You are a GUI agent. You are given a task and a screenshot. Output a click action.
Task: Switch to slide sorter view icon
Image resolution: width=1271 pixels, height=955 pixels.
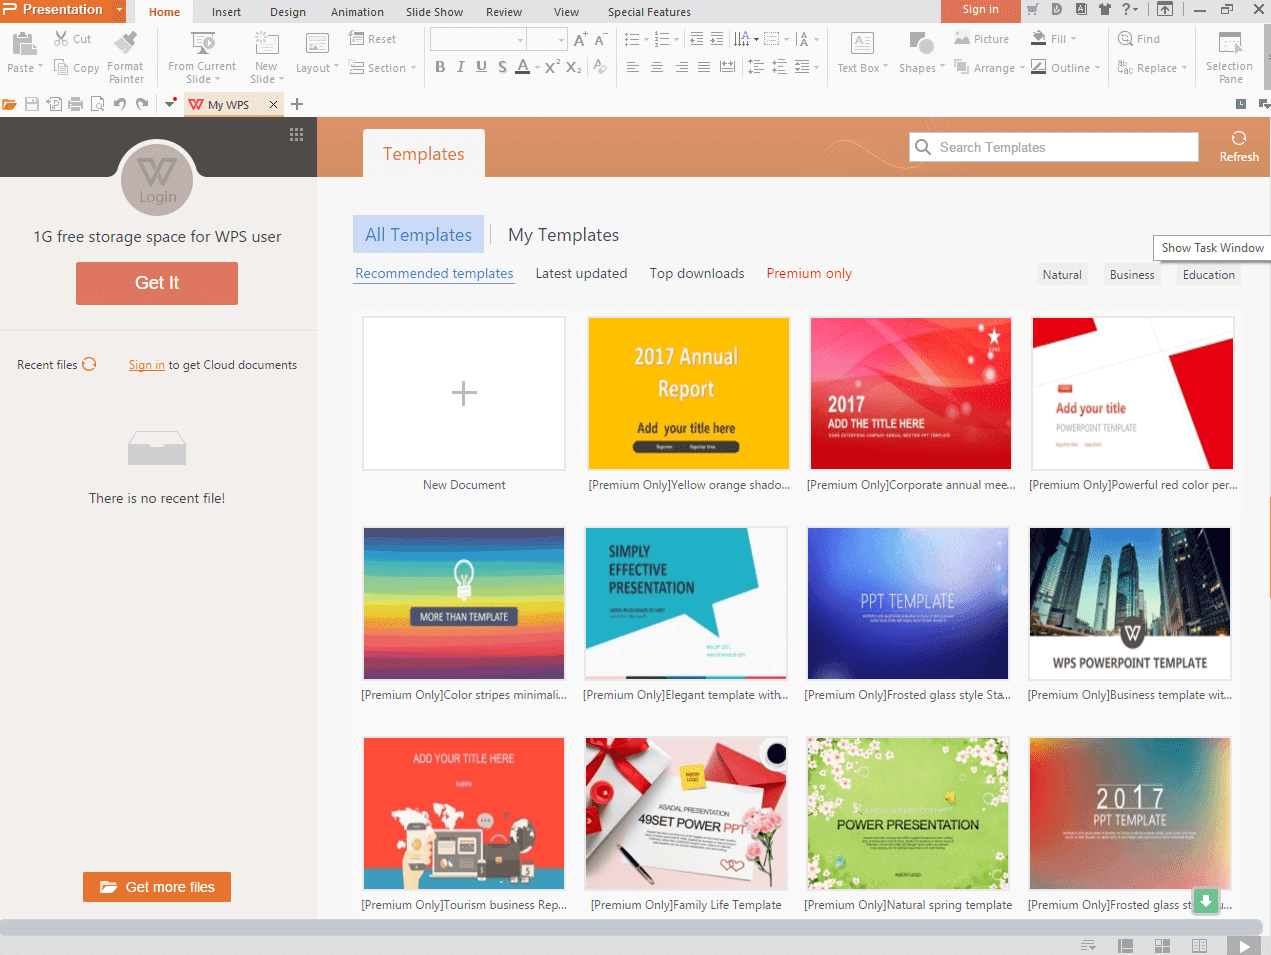(x=1162, y=946)
